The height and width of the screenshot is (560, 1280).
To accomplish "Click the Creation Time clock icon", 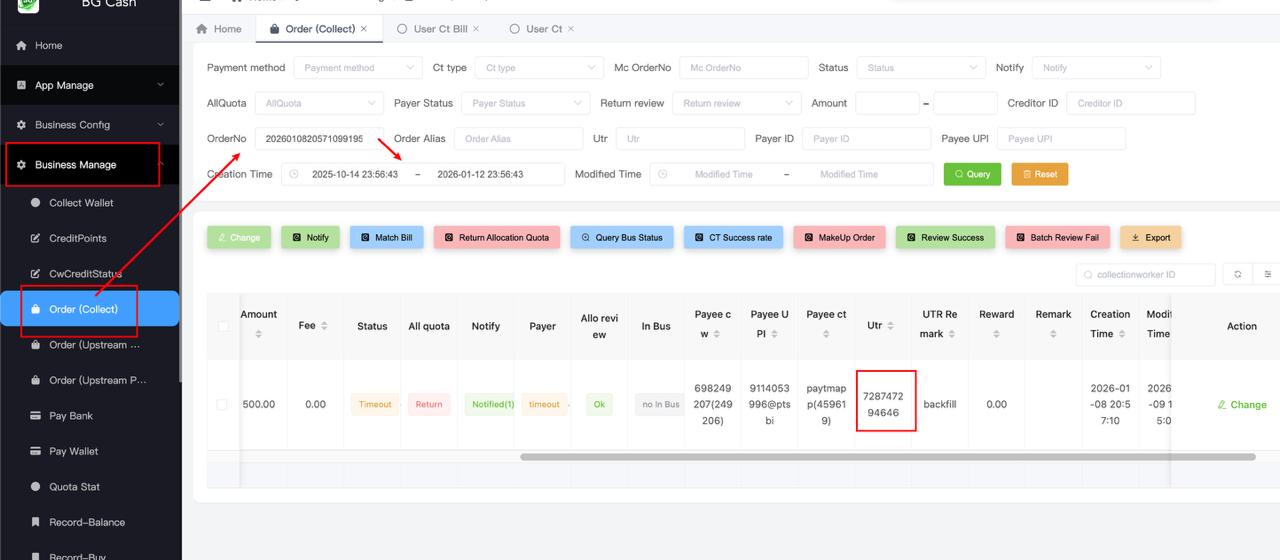I will pos(294,174).
